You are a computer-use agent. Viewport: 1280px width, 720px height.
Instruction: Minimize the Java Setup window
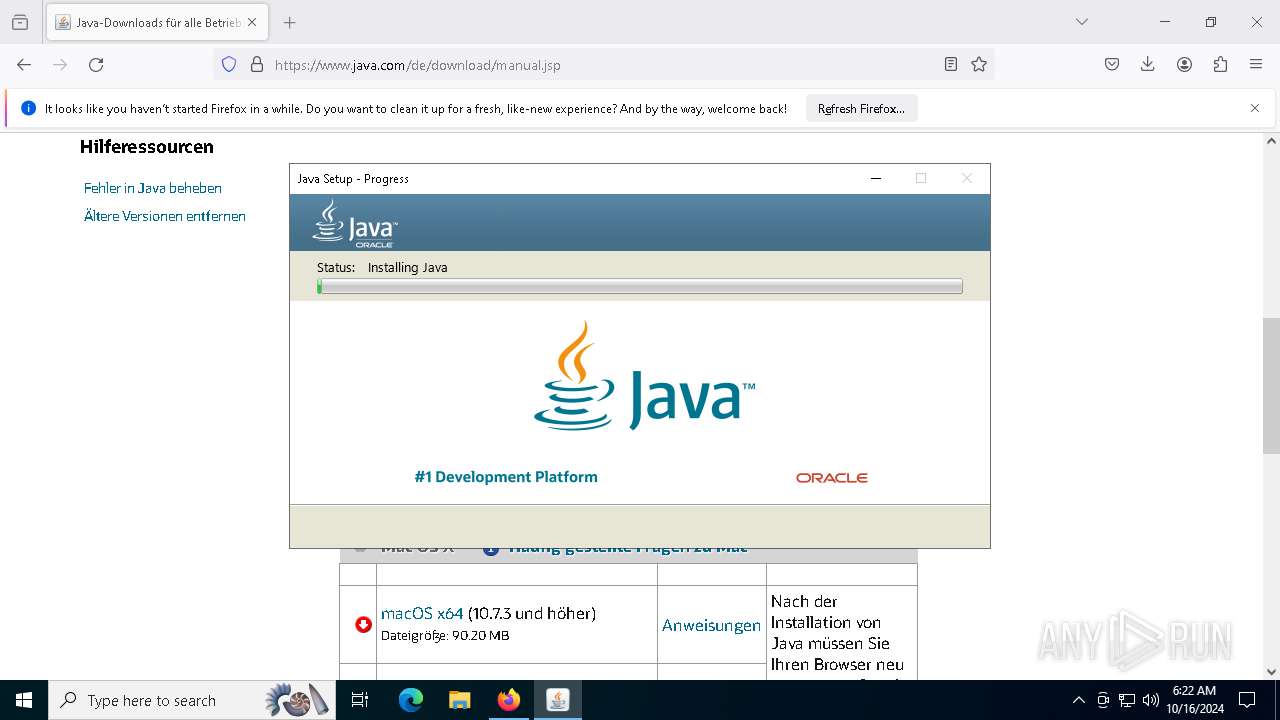coord(876,178)
